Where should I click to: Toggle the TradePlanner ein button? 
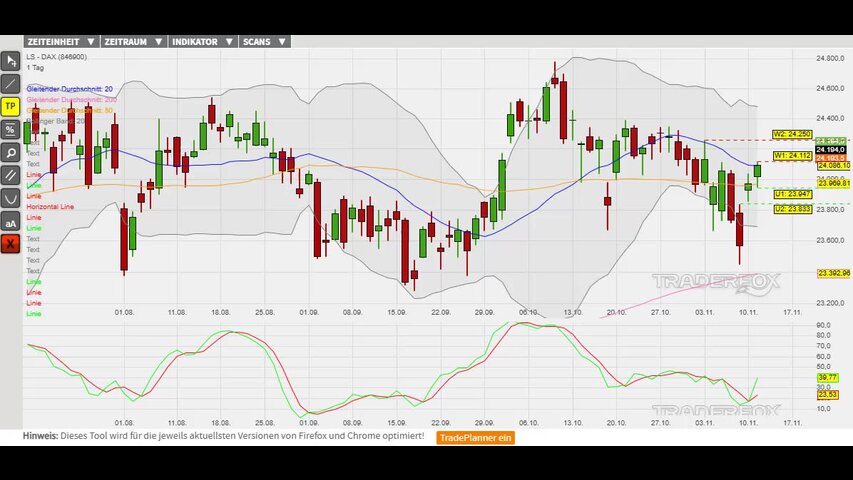point(476,437)
